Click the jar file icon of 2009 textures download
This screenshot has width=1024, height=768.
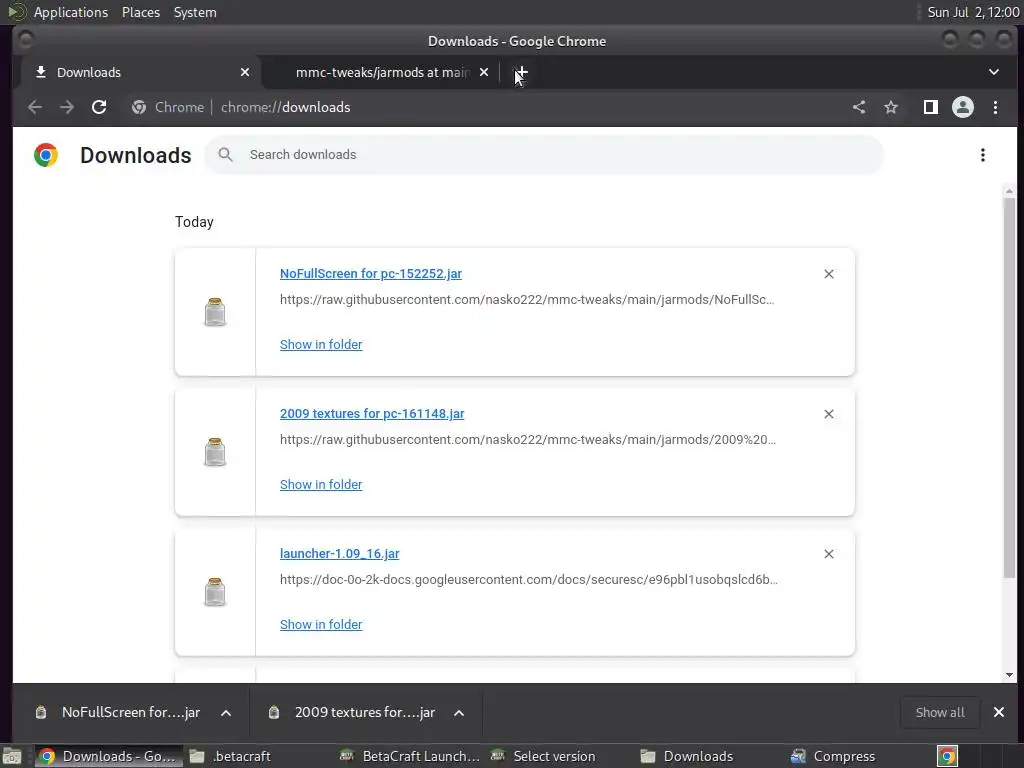[215, 452]
